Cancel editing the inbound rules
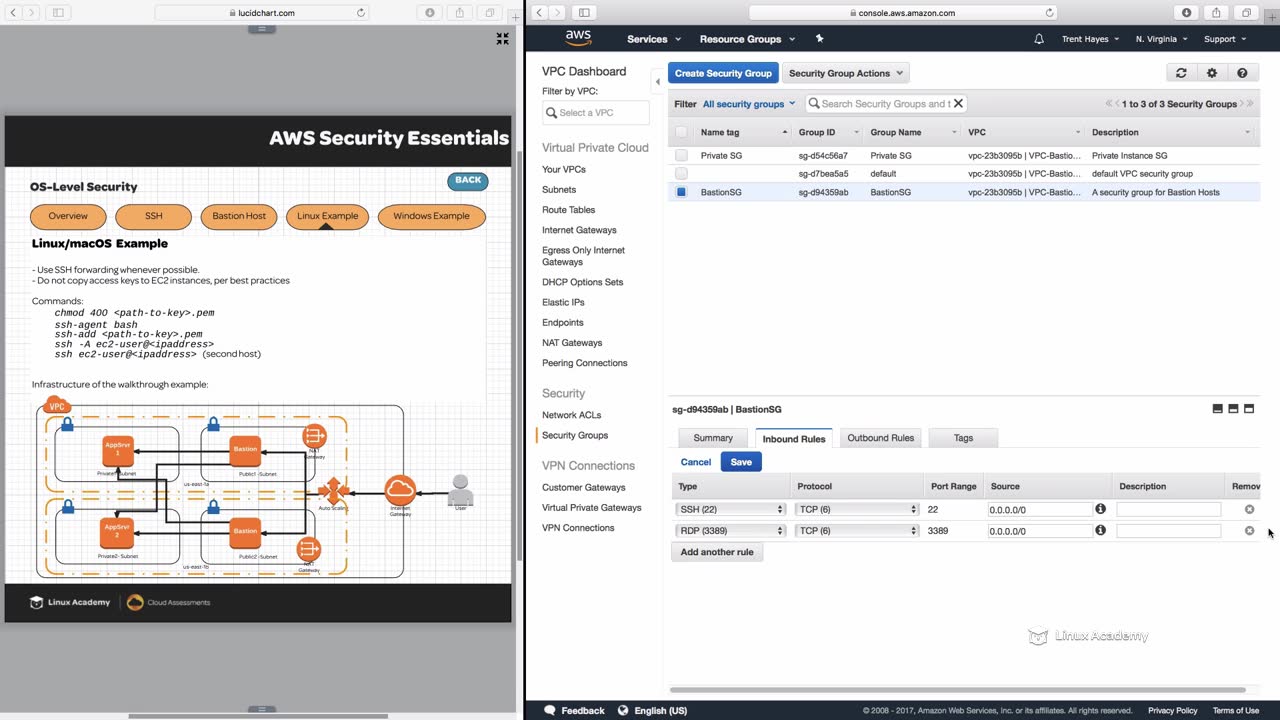 click(696, 462)
